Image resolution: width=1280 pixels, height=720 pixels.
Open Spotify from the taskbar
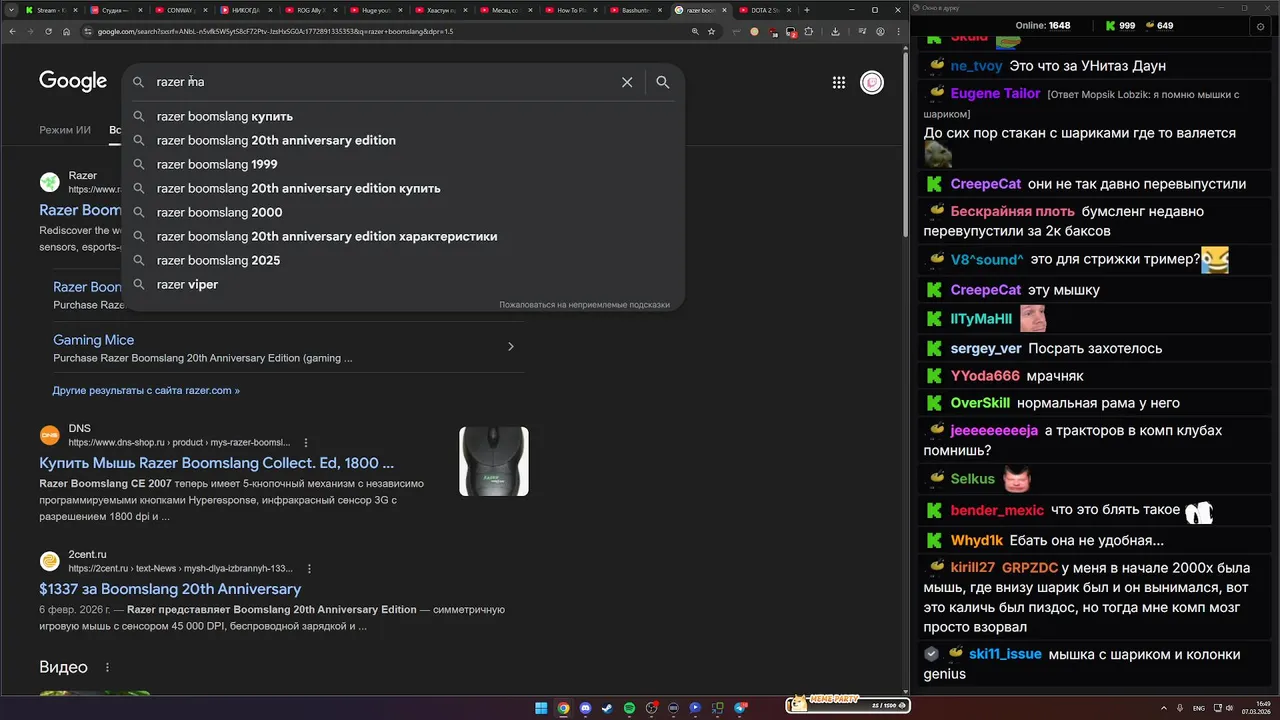click(x=629, y=708)
